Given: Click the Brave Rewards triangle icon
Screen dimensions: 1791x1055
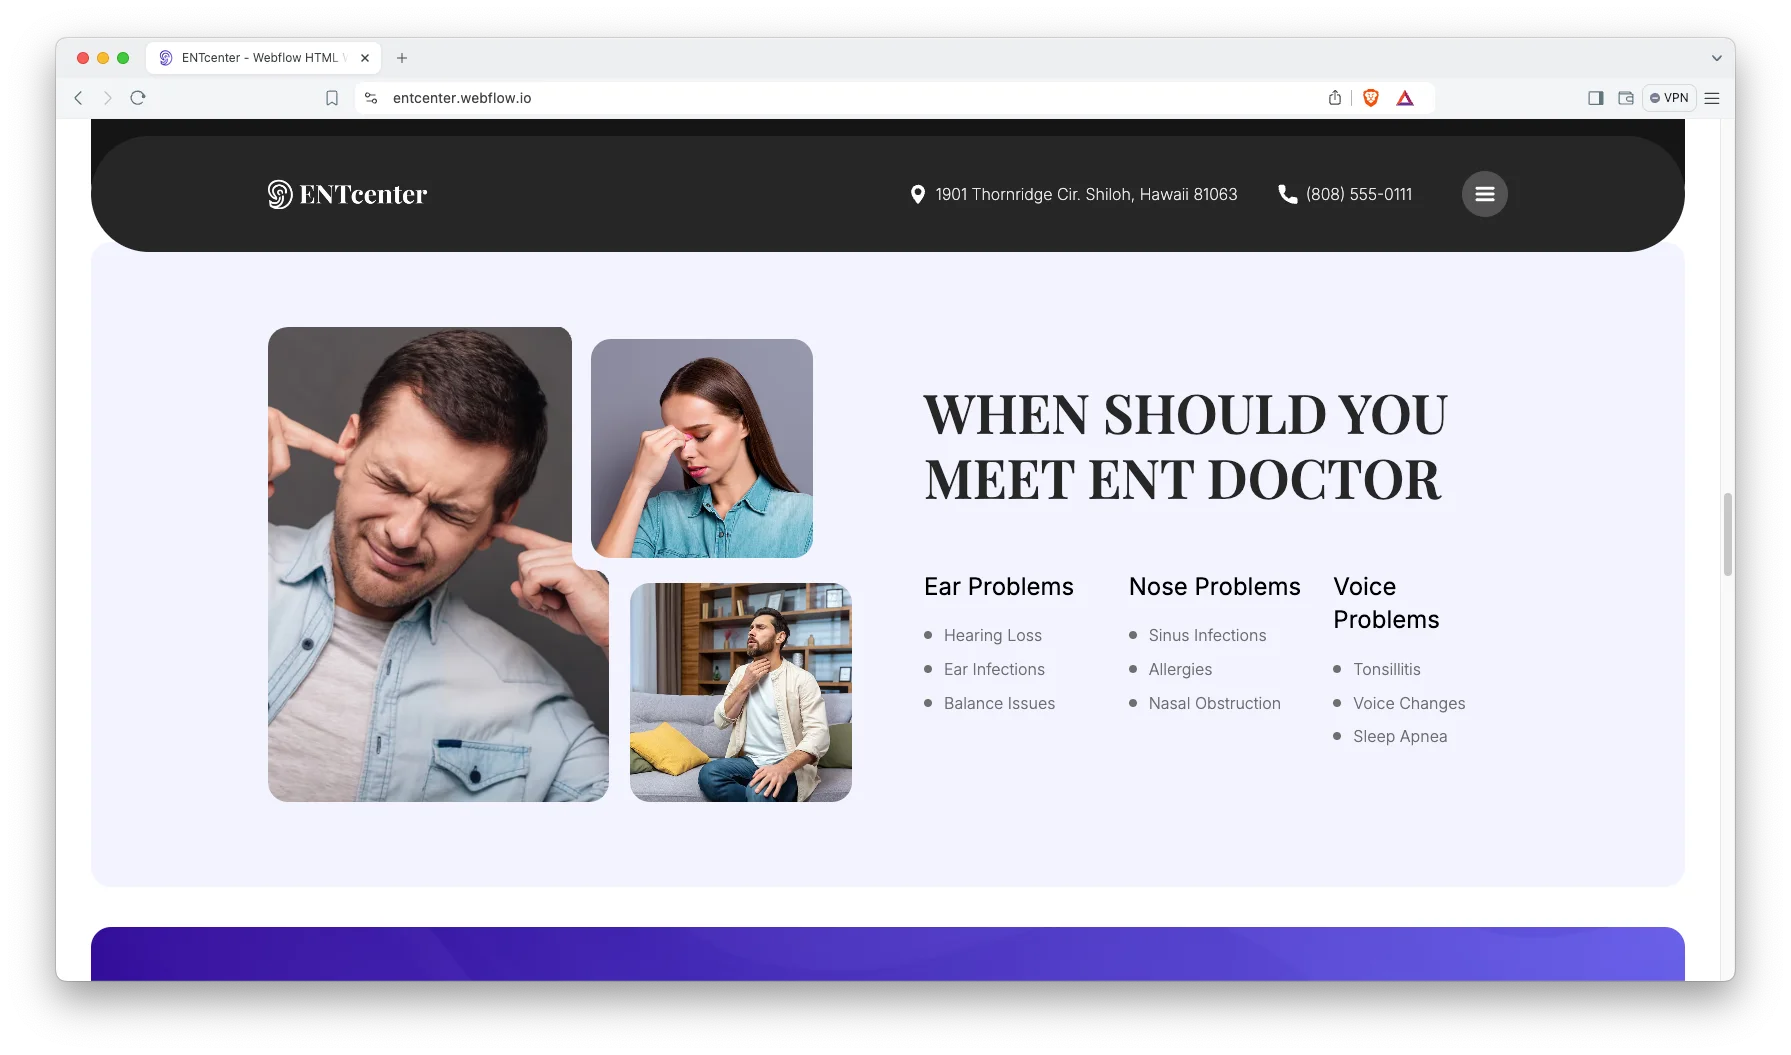Looking at the screenshot, I should (x=1405, y=98).
